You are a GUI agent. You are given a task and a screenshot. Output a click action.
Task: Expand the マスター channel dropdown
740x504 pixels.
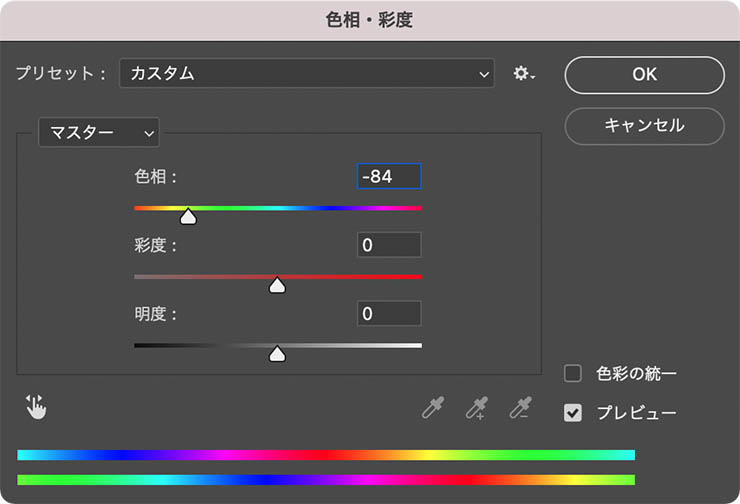(x=98, y=132)
